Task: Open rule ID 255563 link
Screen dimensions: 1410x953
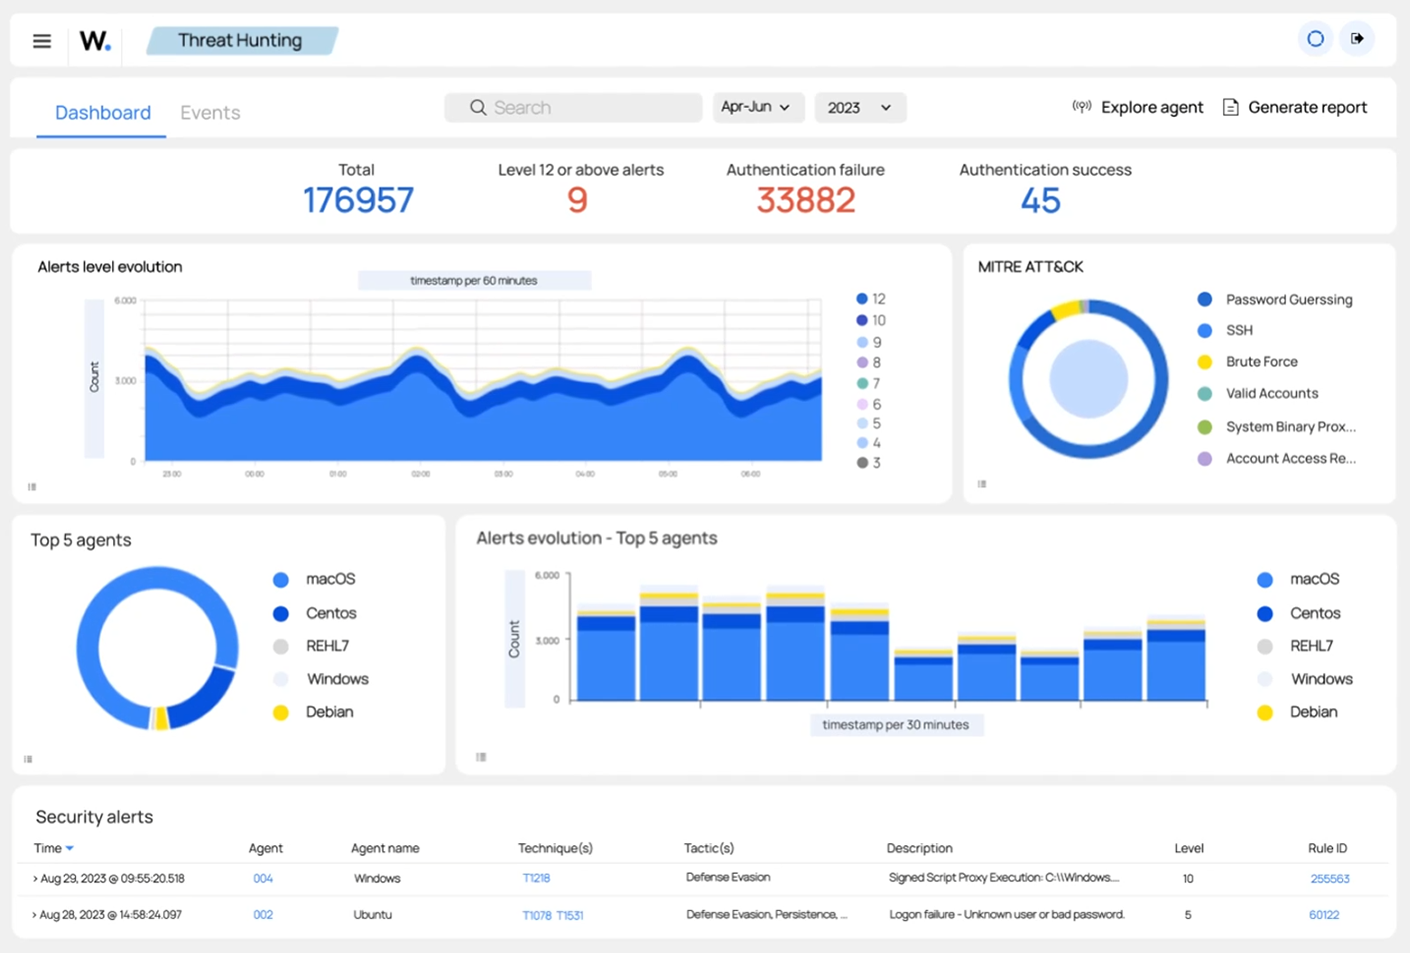Action: pyautogui.click(x=1330, y=878)
